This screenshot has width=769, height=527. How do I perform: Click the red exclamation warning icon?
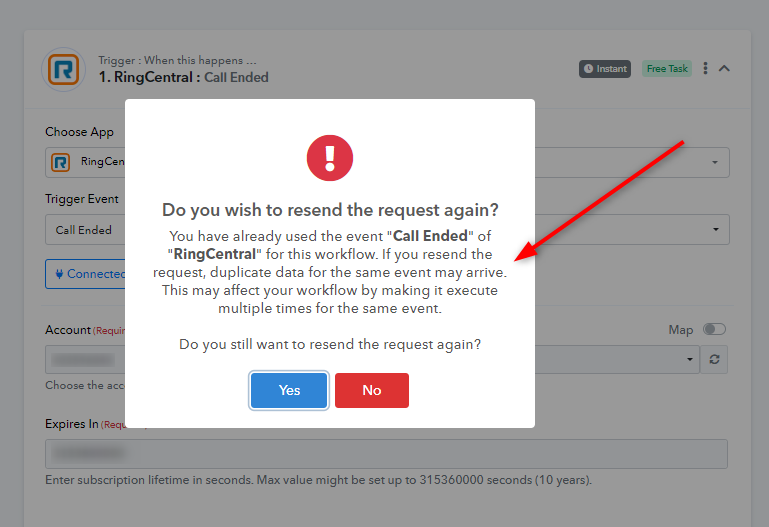coord(330,158)
